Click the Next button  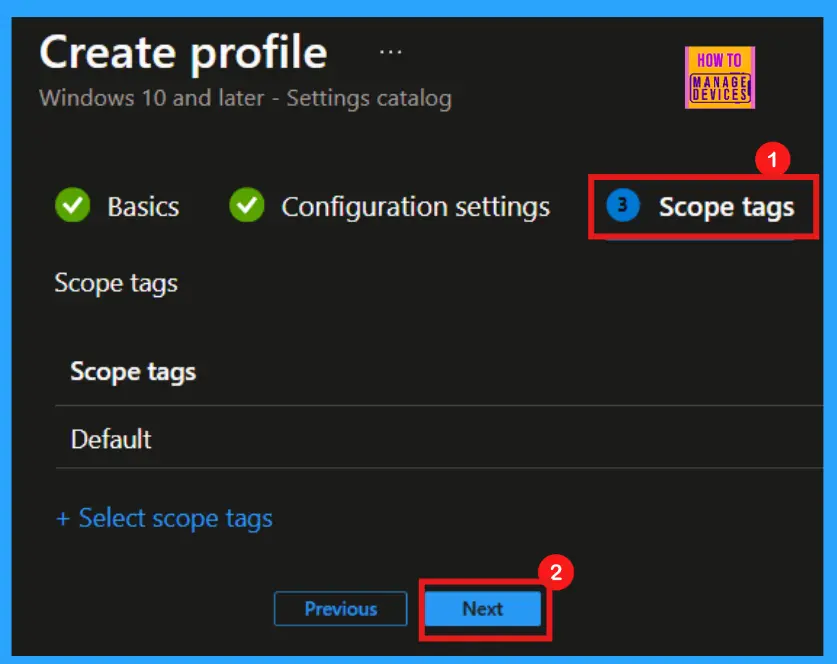point(483,608)
